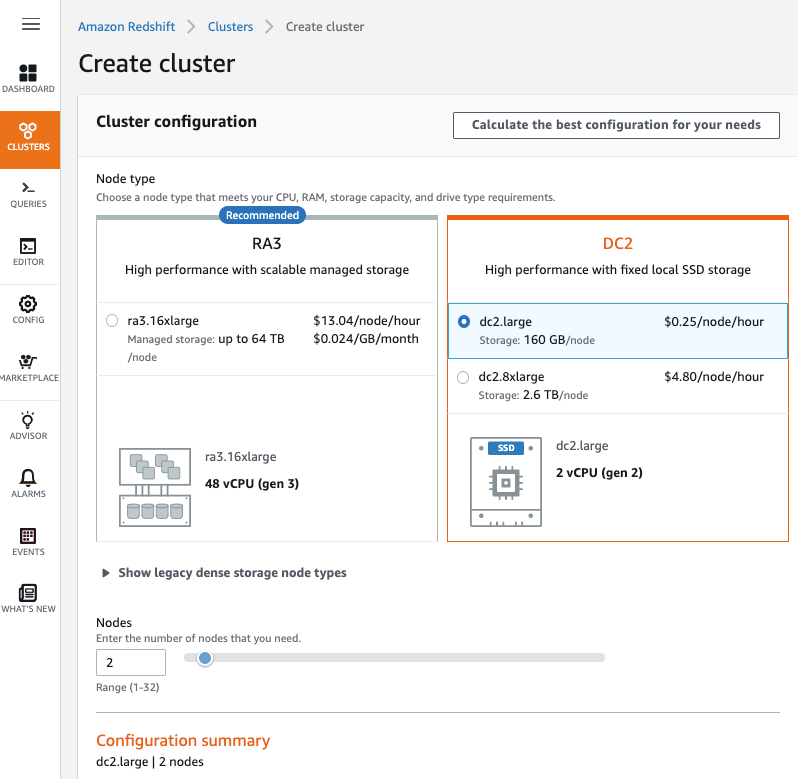This screenshot has width=798, height=779.
Task: Open the query Editor icon
Action: 28,246
